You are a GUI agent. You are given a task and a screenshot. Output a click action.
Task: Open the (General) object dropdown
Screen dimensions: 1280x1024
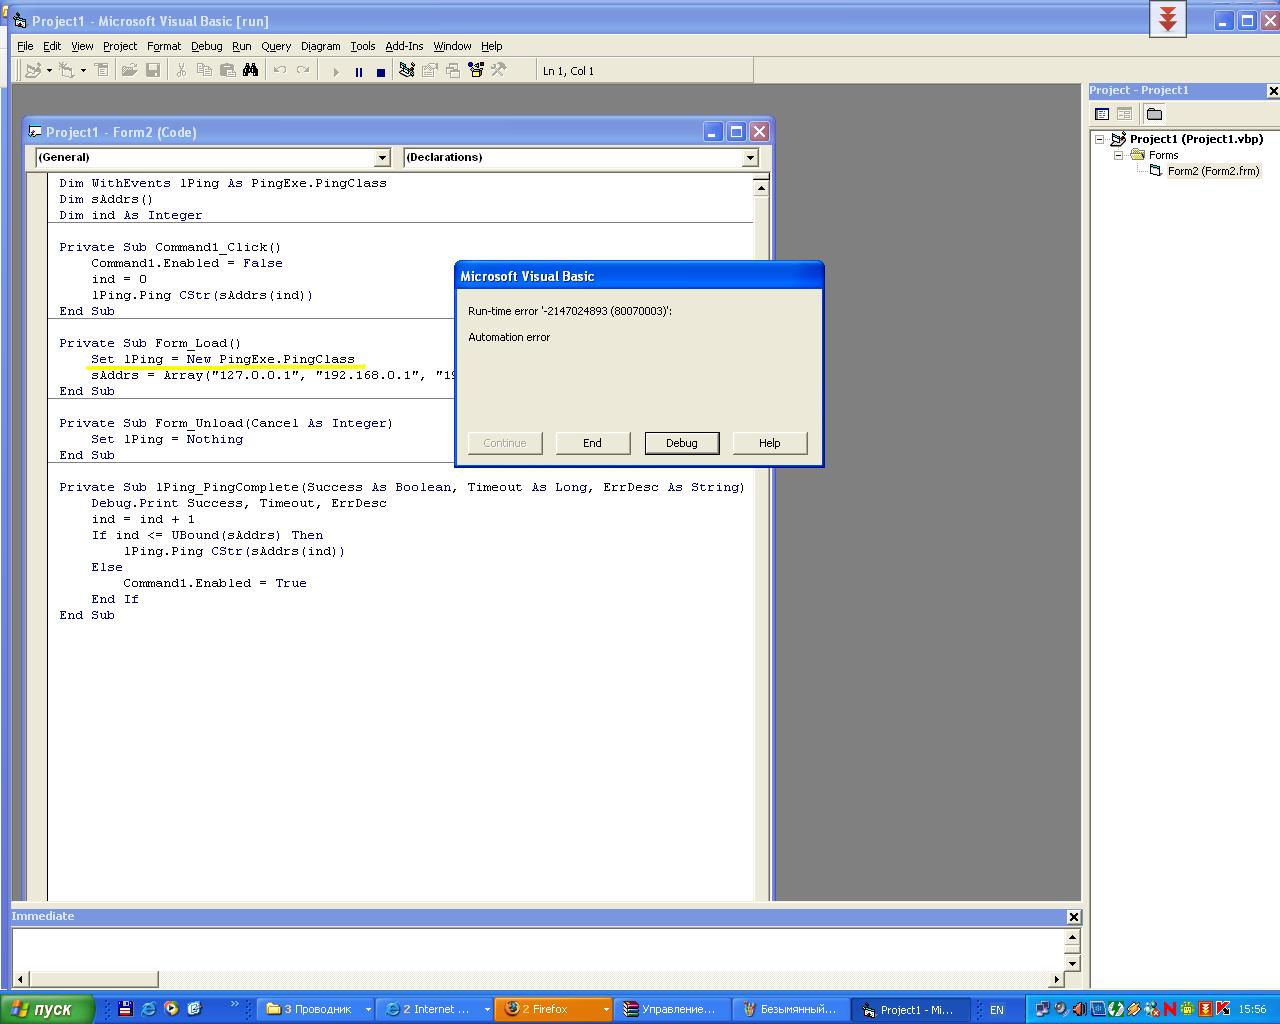click(x=382, y=158)
